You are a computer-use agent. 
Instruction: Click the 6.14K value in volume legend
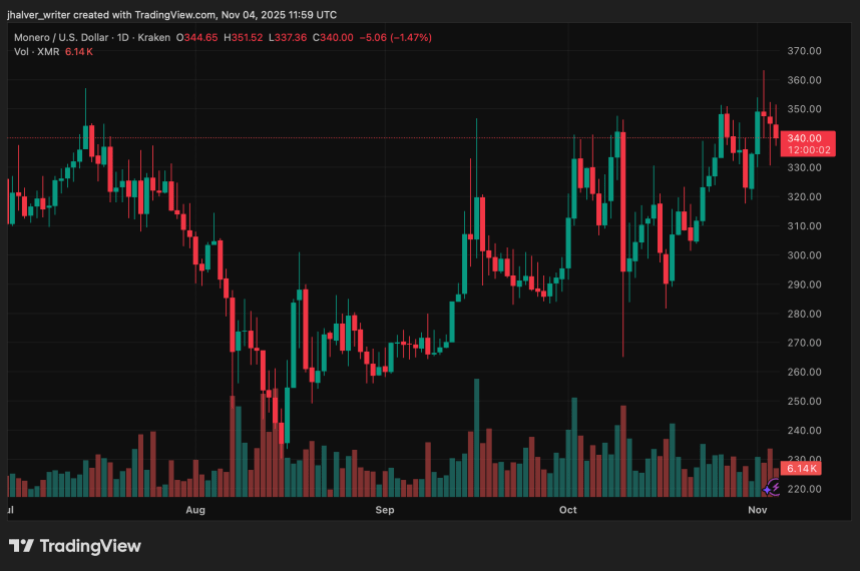[x=79, y=51]
